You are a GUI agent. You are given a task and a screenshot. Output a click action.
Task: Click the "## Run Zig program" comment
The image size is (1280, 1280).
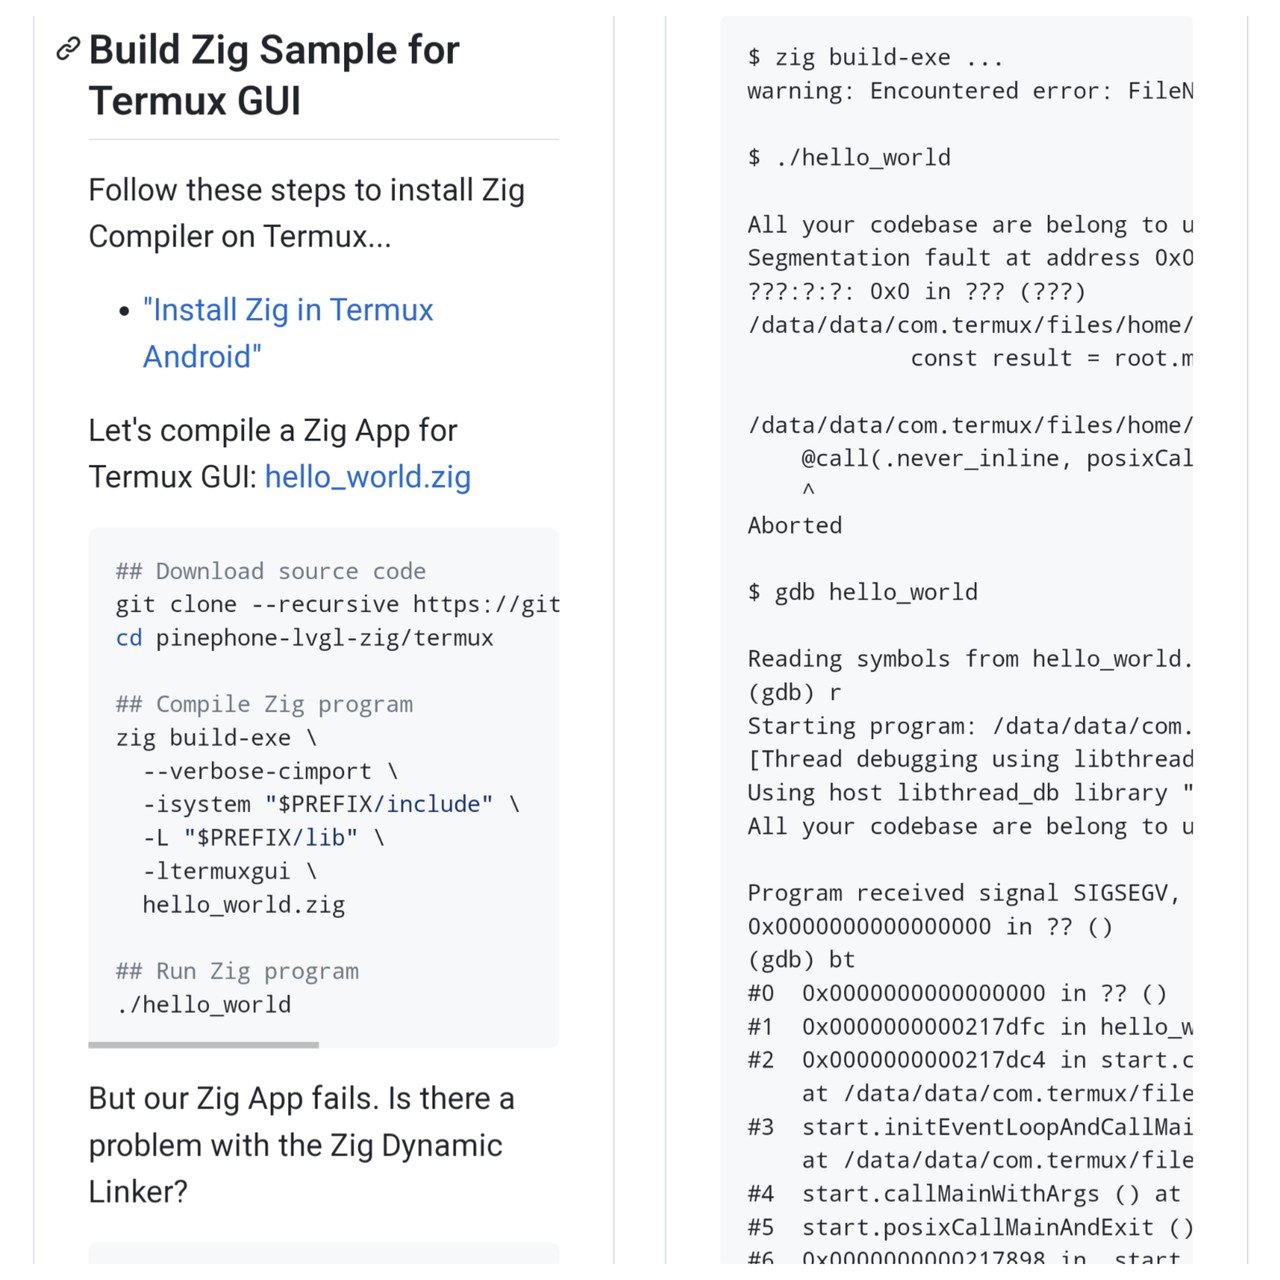[x=237, y=971]
